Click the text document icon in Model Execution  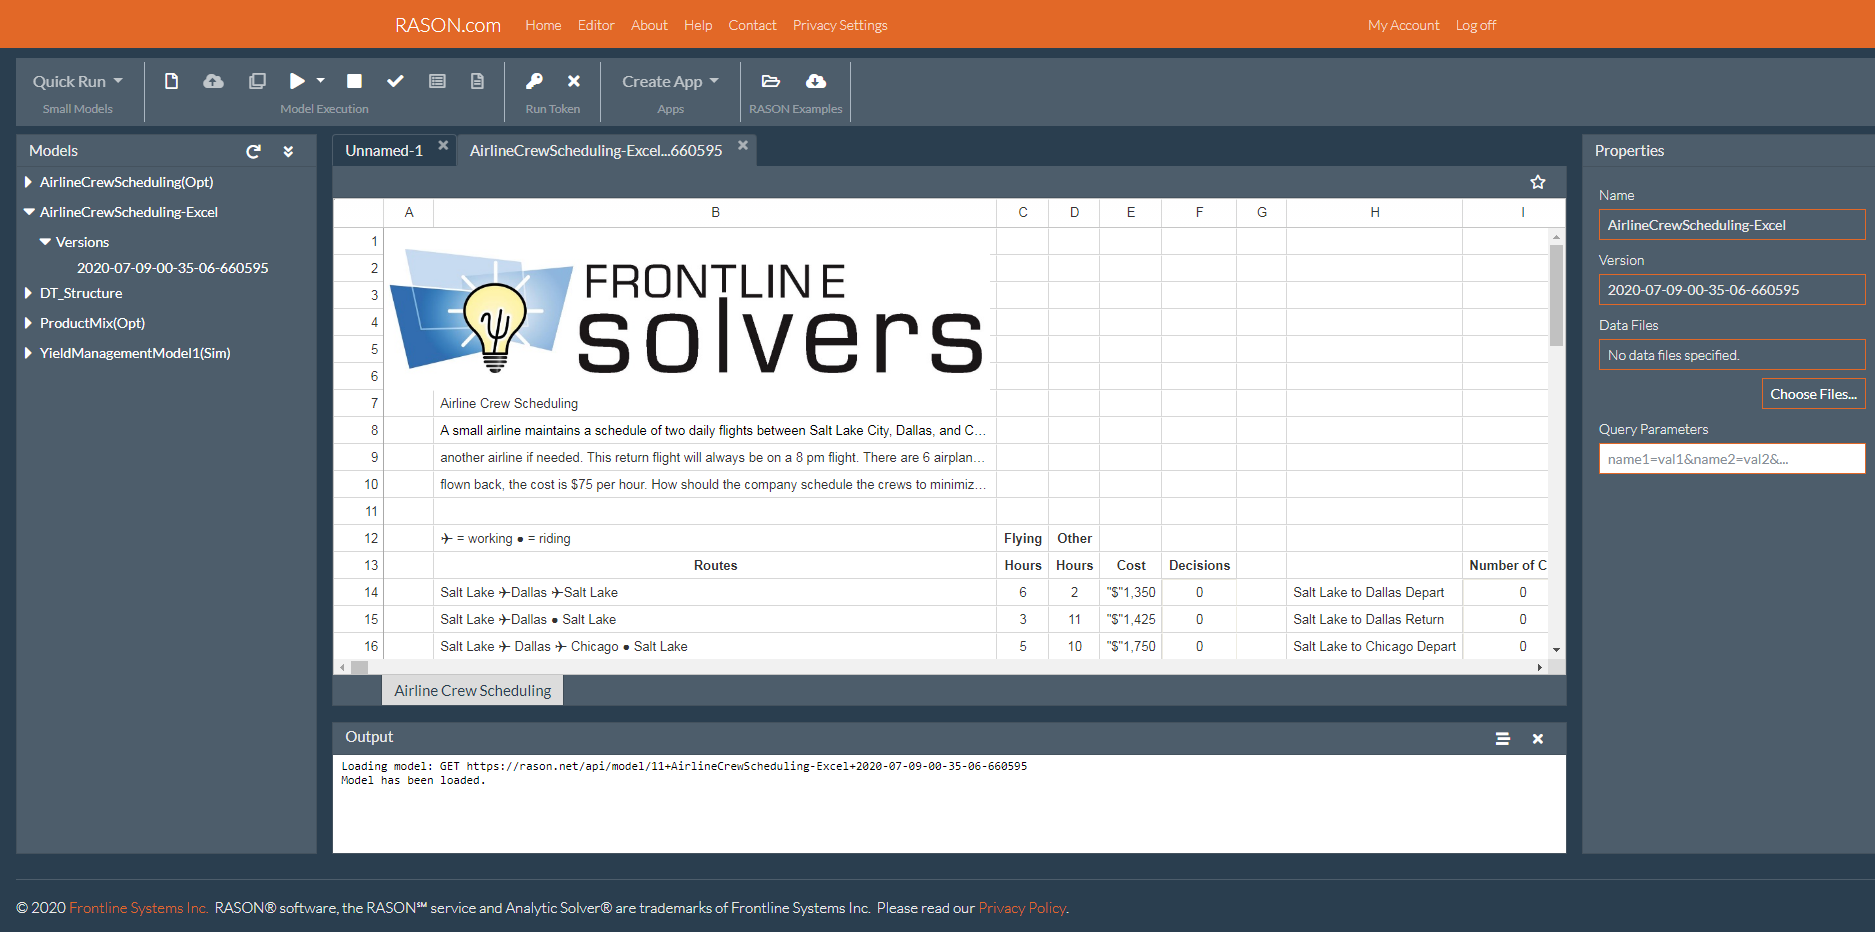477,81
